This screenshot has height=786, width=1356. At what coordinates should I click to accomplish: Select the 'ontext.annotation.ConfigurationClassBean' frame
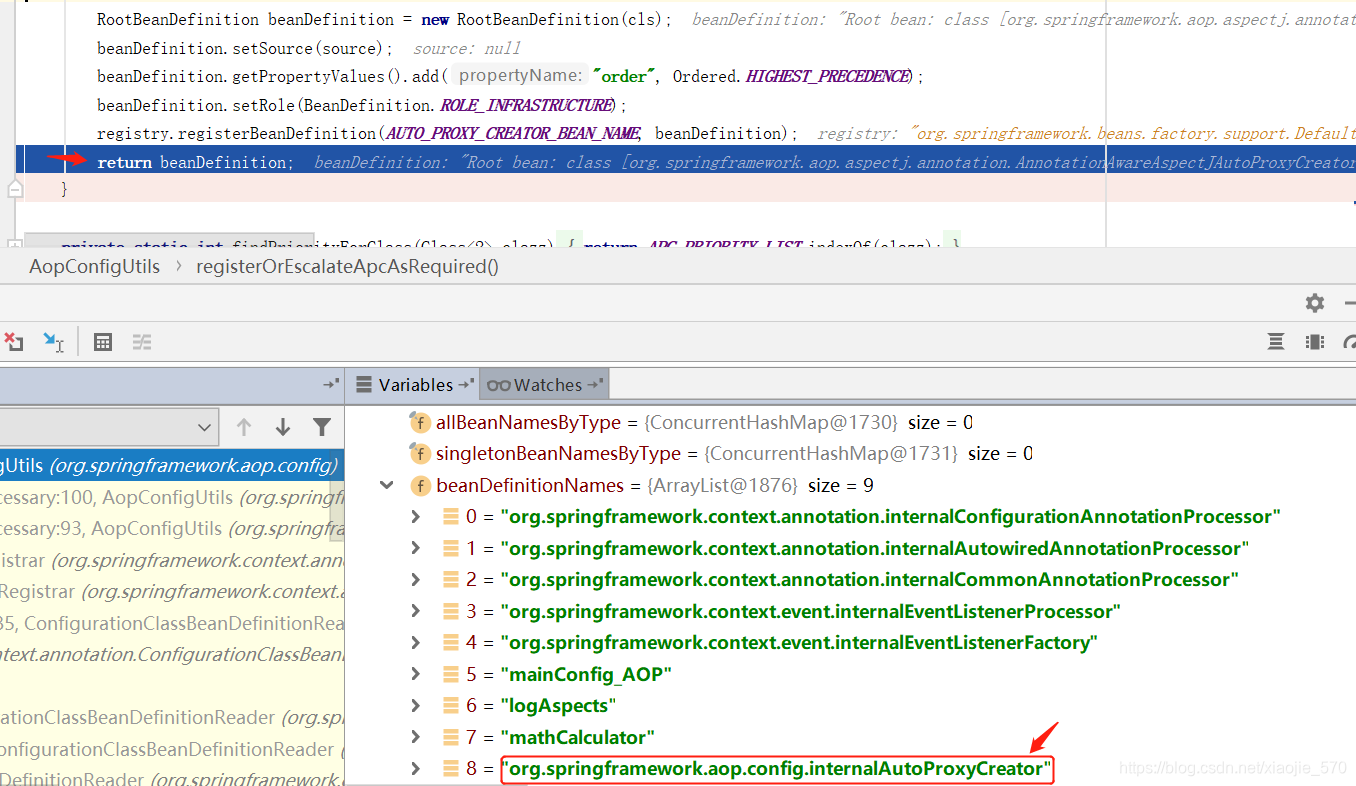pos(172,655)
